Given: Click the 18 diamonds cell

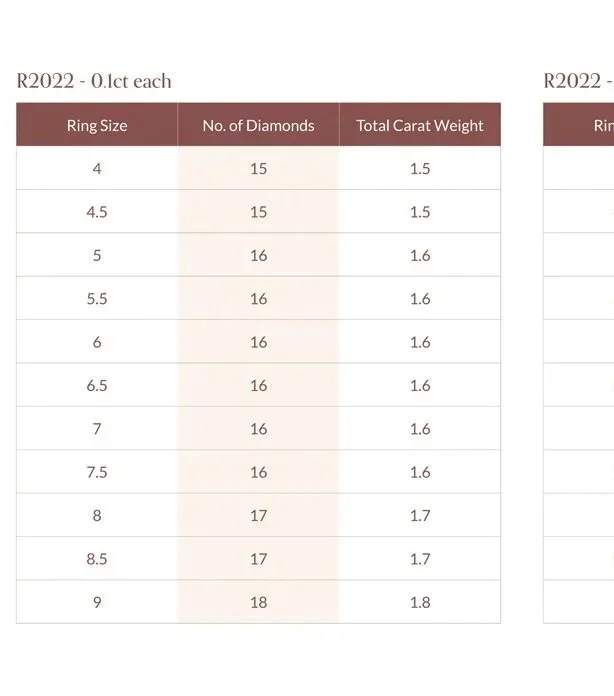Looking at the screenshot, I should 258,602.
